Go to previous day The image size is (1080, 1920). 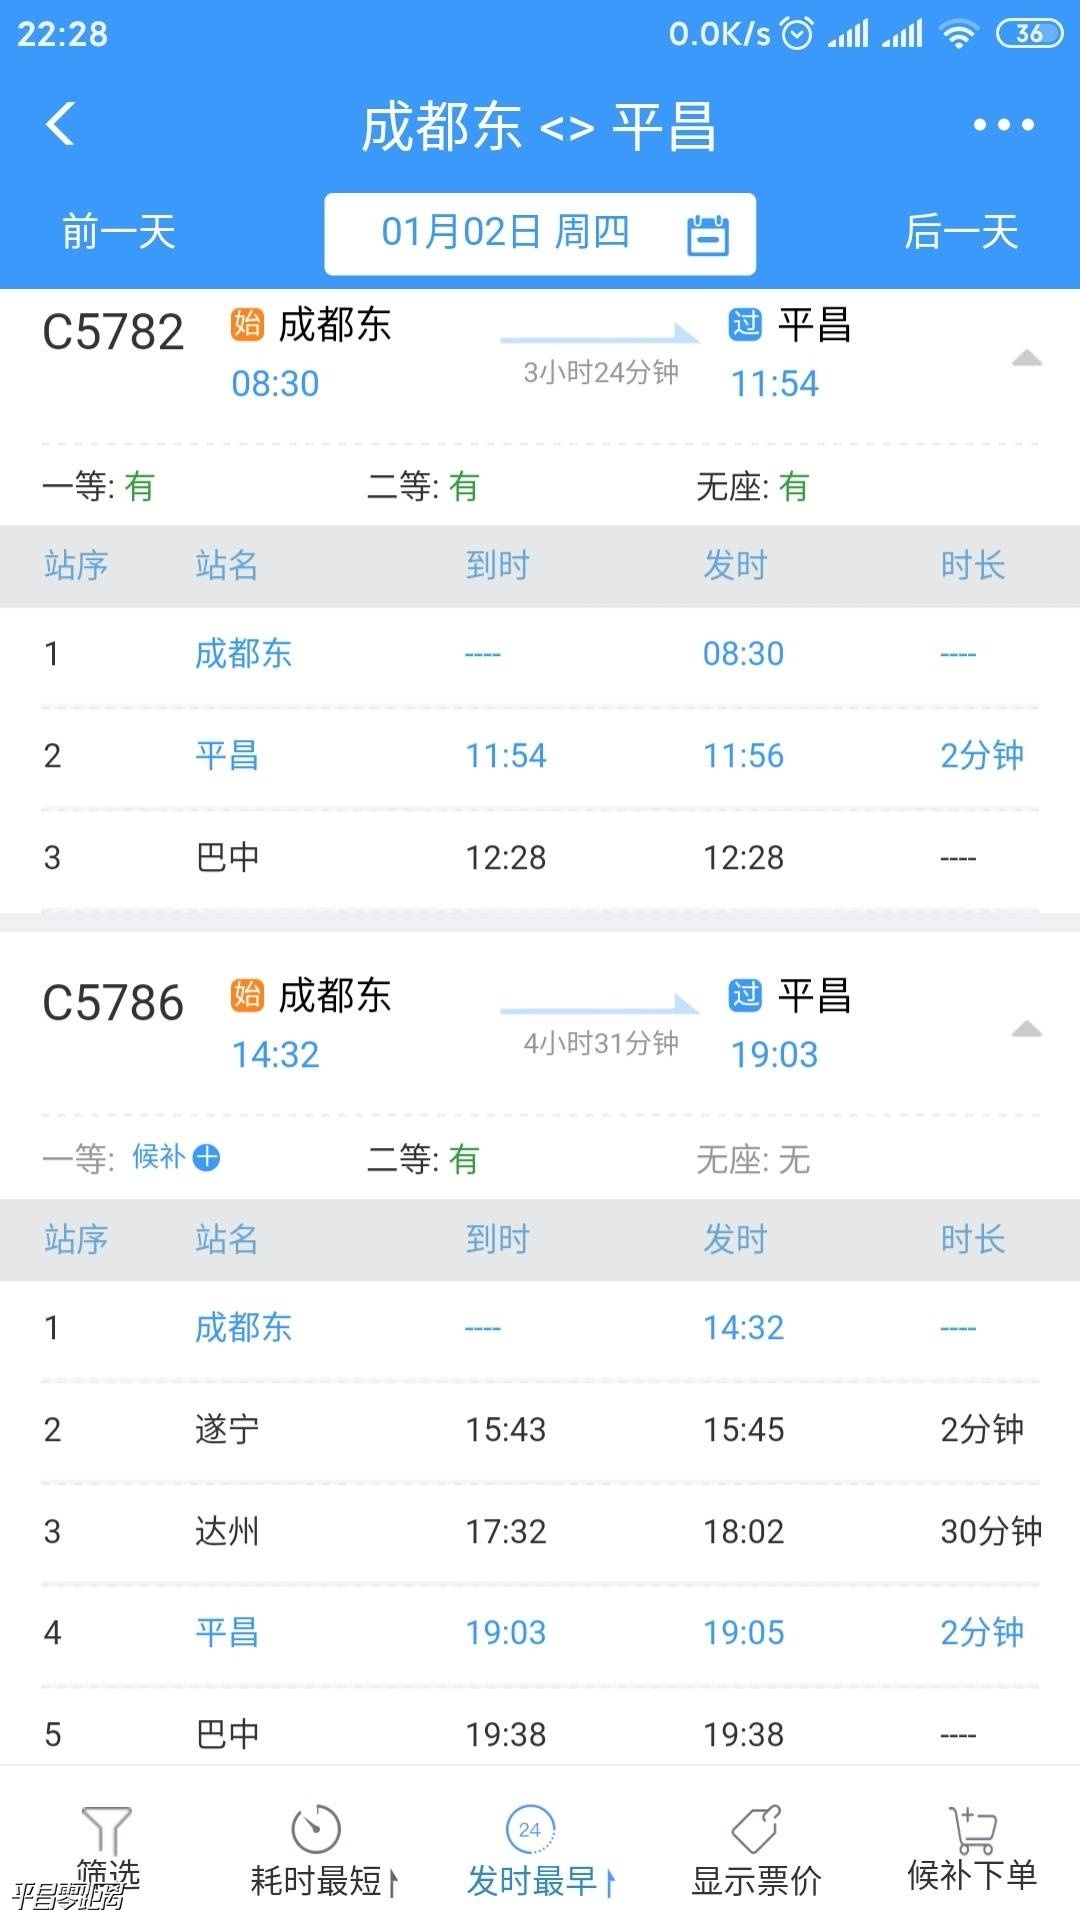click(x=119, y=233)
